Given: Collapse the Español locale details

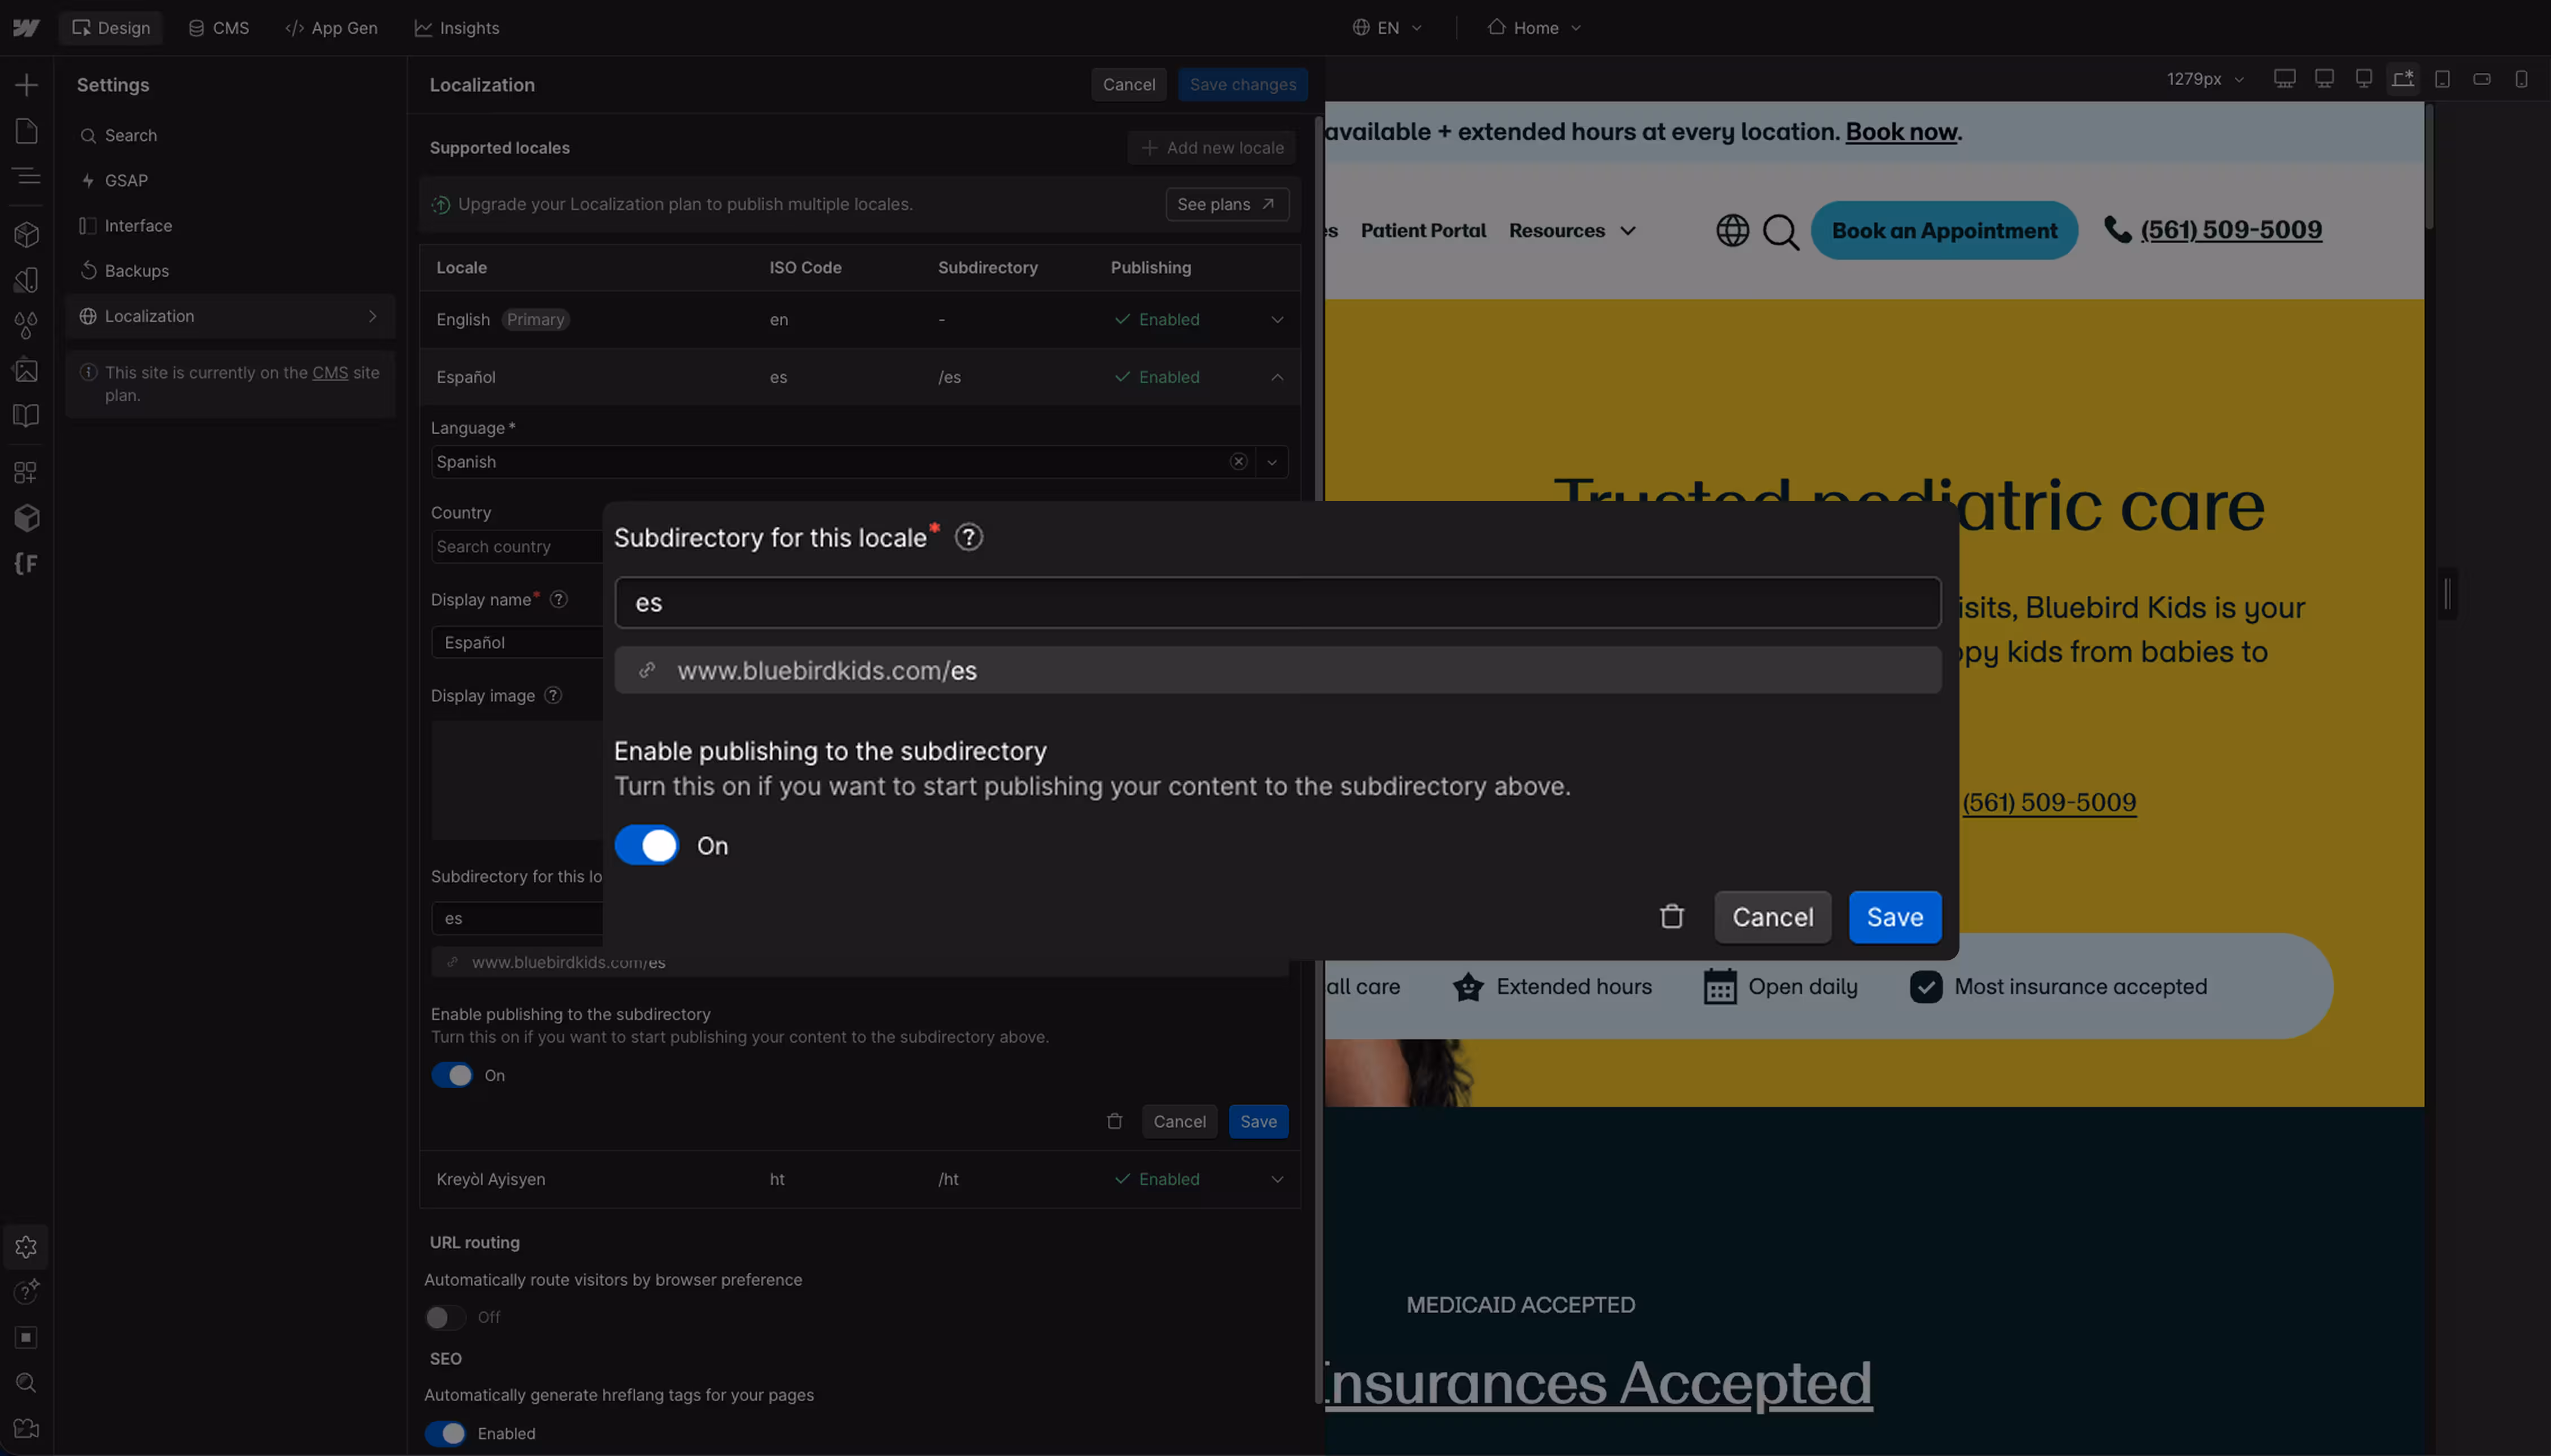Looking at the screenshot, I should point(1276,377).
